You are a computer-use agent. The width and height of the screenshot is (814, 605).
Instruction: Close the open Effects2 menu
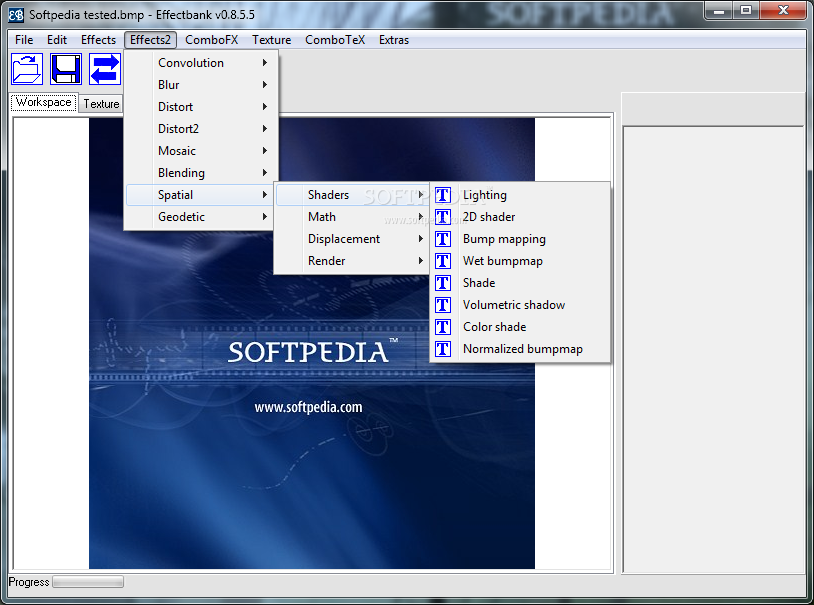click(x=150, y=40)
